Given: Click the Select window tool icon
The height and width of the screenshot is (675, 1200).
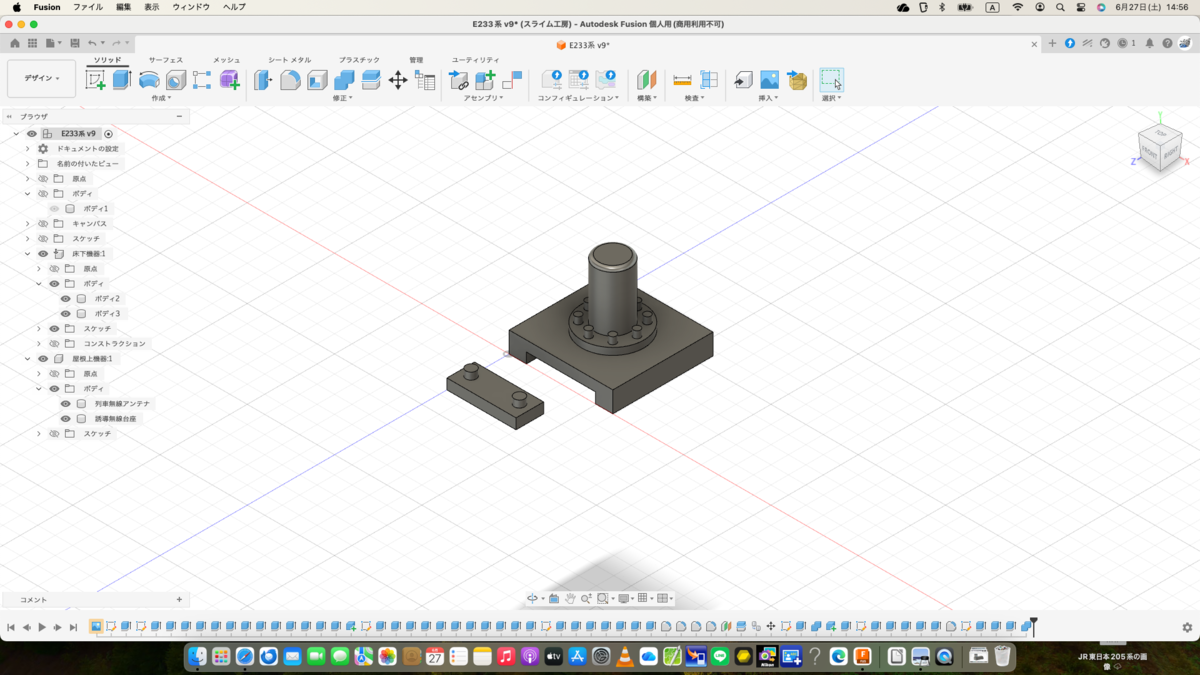Looking at the screenshot, I should pos(832,80).
